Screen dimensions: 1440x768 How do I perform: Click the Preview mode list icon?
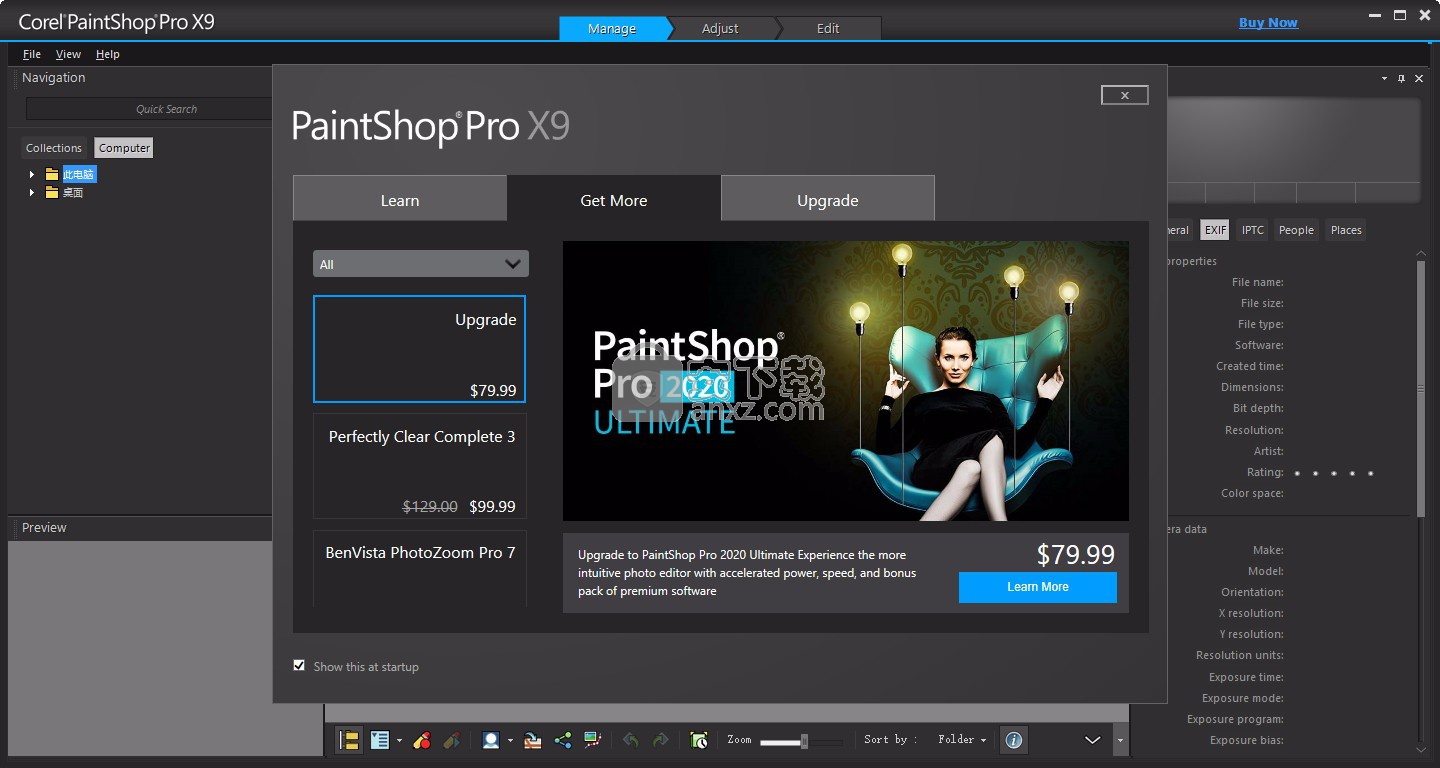click(x=380, y=740)
